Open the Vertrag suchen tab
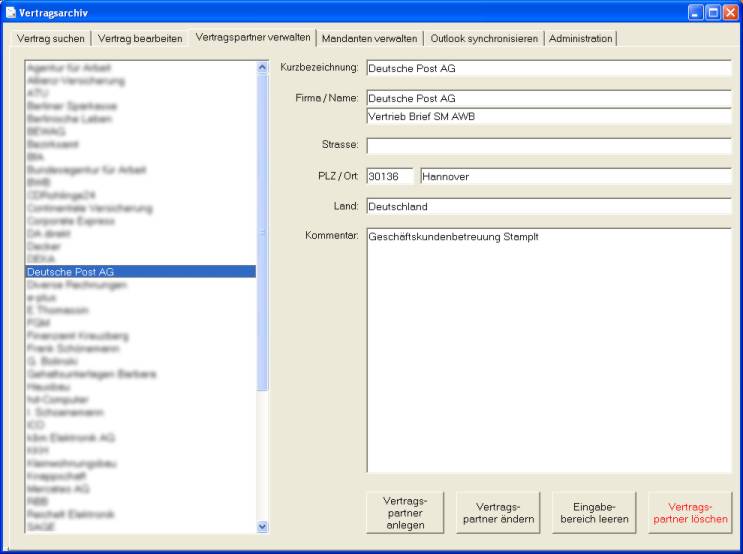Screen dimensions: 743x554 (50, 38)
